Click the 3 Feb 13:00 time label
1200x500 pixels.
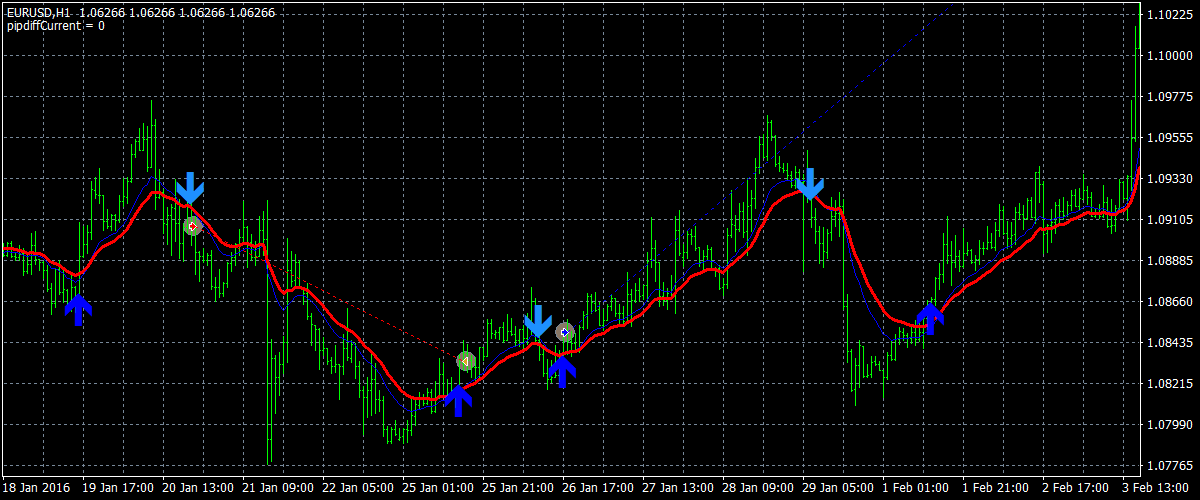(1158, 489)
